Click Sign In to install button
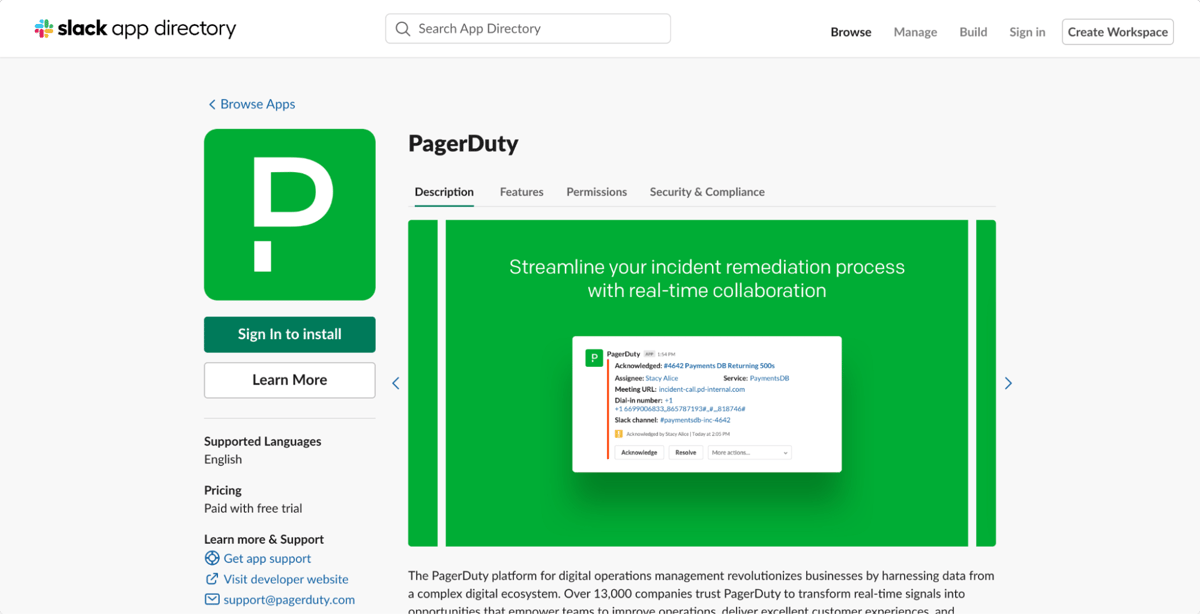This screenshot has width=1200, height=614. 290,334
